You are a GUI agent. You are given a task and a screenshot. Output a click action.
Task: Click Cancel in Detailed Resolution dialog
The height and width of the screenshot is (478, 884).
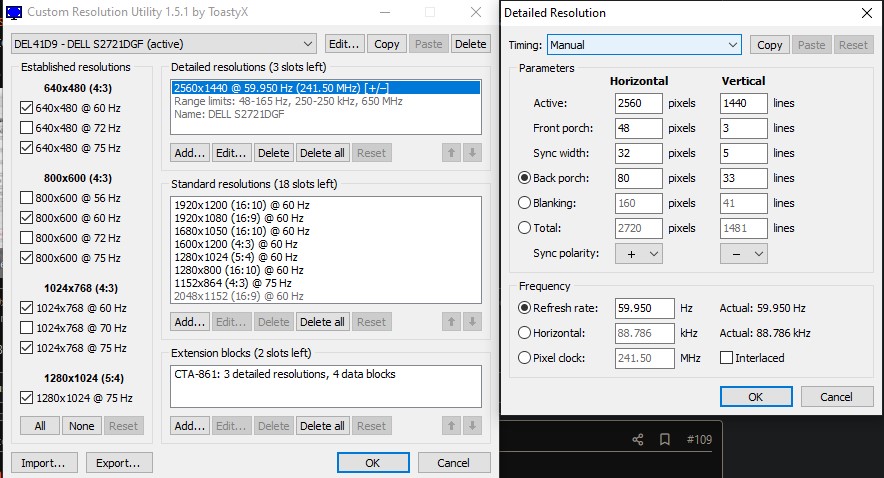[x=837, y=397]
